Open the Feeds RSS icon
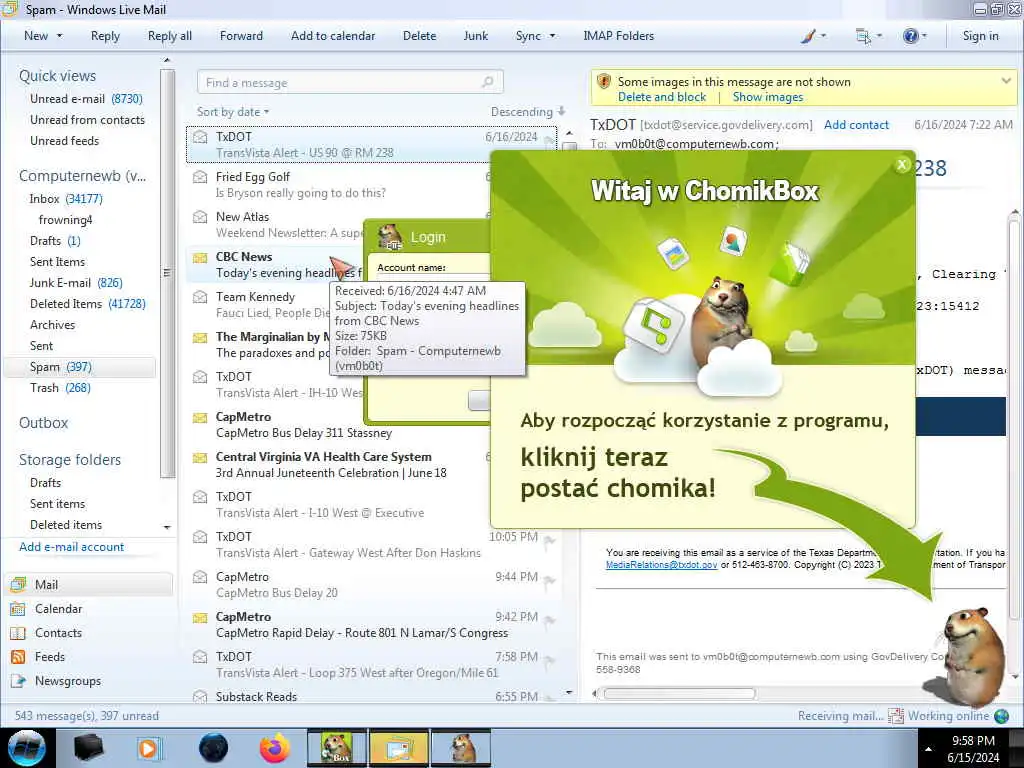 (18, 657)
